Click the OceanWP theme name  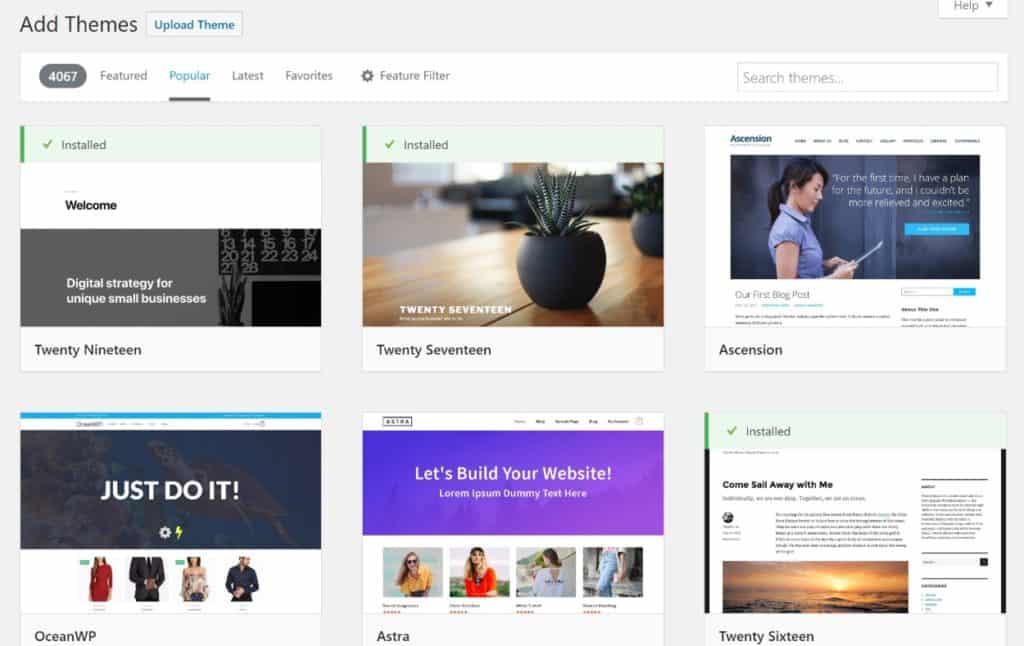coord(65,636)
